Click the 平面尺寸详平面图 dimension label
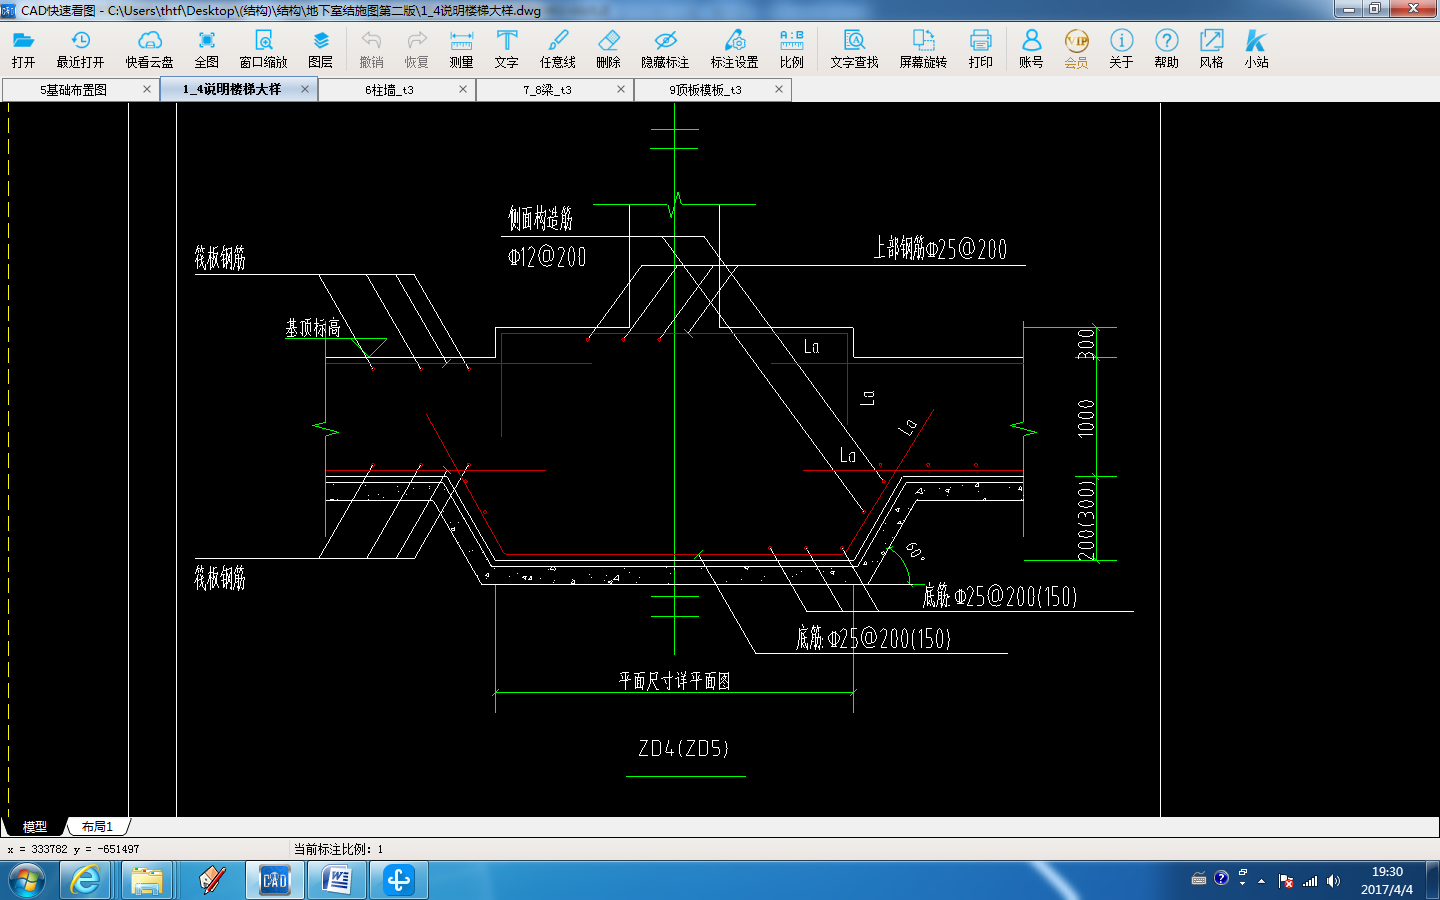This screenshot has width=1440, height=900. coord(675,681)
